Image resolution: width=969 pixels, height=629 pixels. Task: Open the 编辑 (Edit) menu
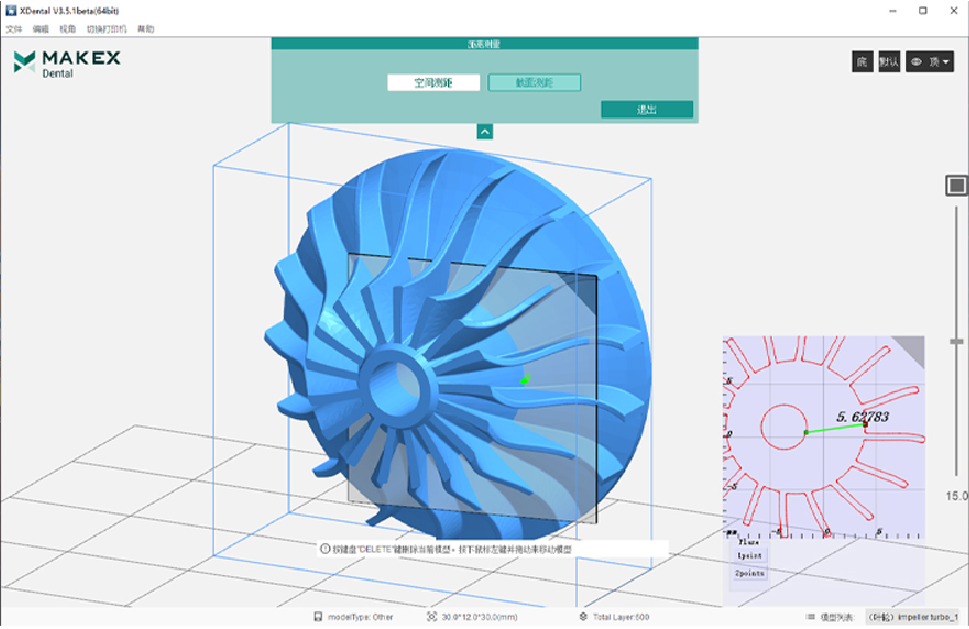(x=41, y=29)
